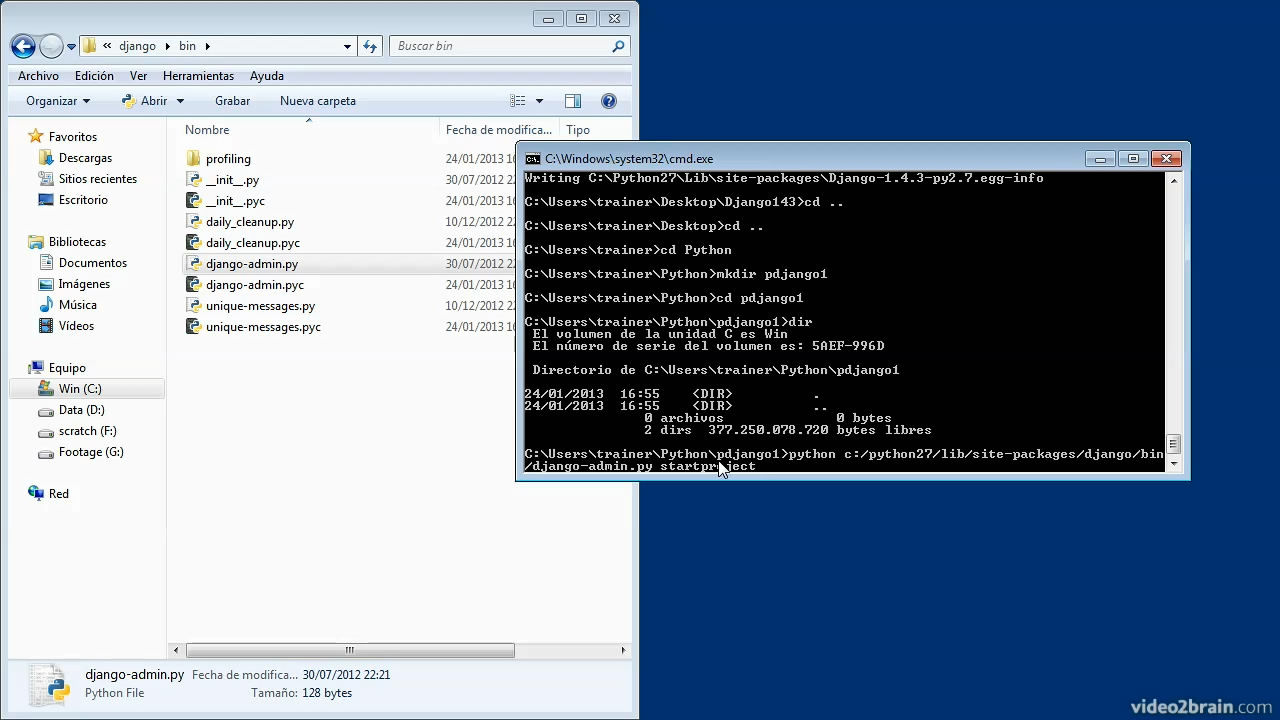Select the __init__.py file

(232, 180)
